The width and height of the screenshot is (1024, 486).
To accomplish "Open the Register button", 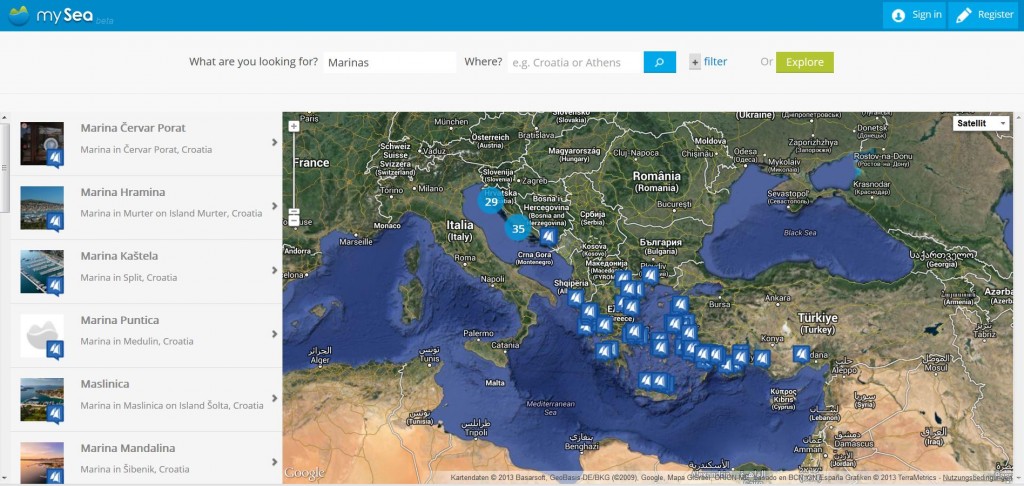I will 984,15.
